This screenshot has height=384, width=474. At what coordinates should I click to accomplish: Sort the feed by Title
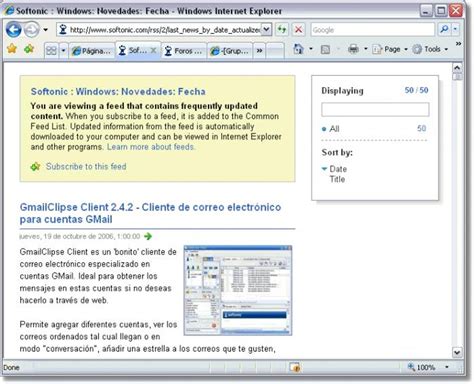(337, 179)
